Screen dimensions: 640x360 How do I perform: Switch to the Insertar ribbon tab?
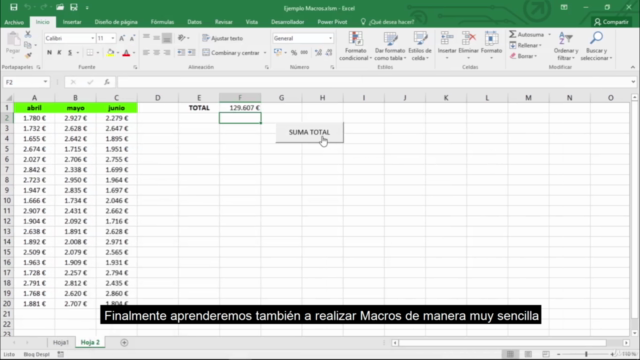[x=72, y=22]
